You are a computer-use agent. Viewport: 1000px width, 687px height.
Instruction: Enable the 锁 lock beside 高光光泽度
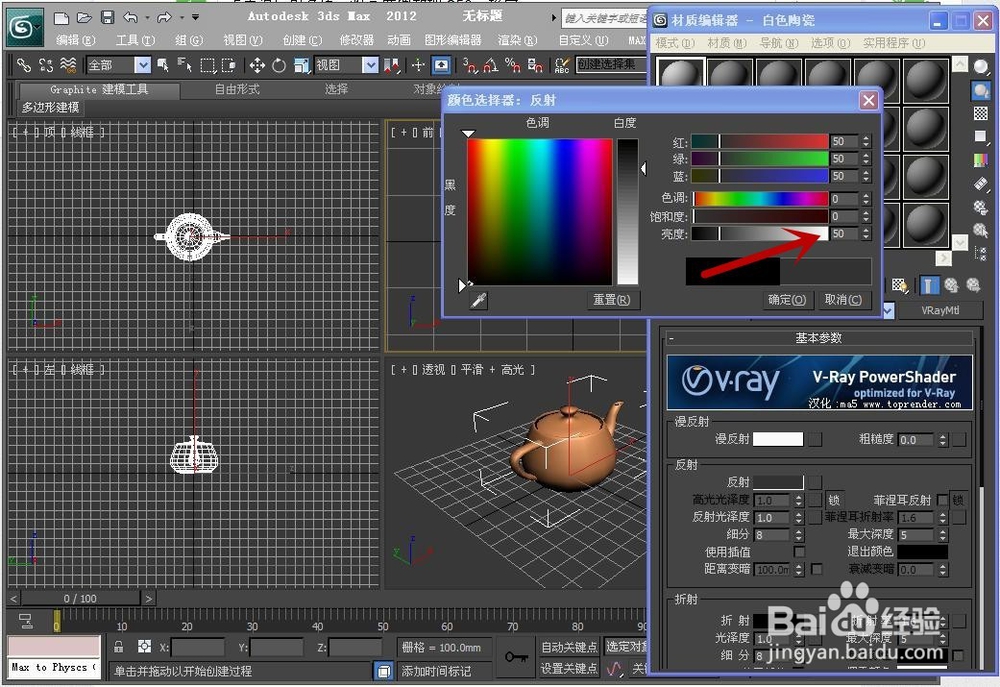tap(834, 500)
